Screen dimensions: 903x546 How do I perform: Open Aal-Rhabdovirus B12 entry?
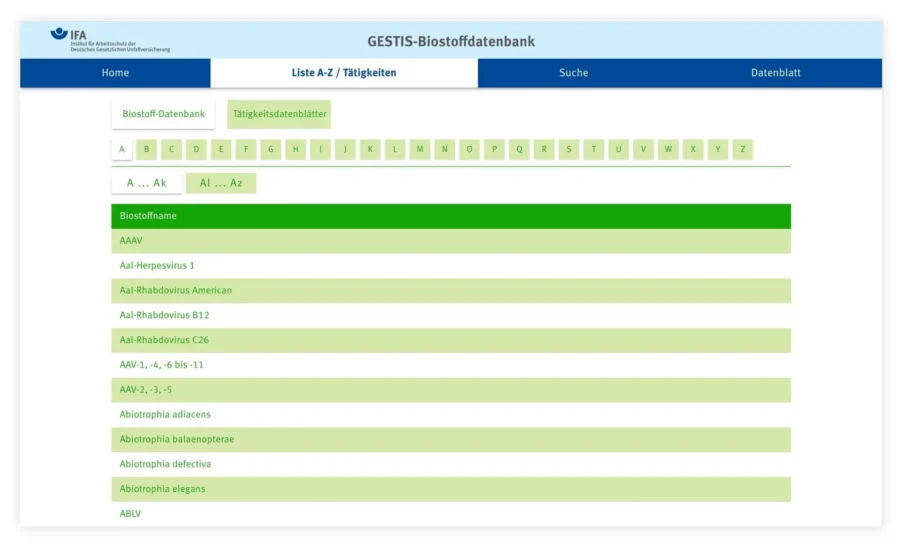451,315
